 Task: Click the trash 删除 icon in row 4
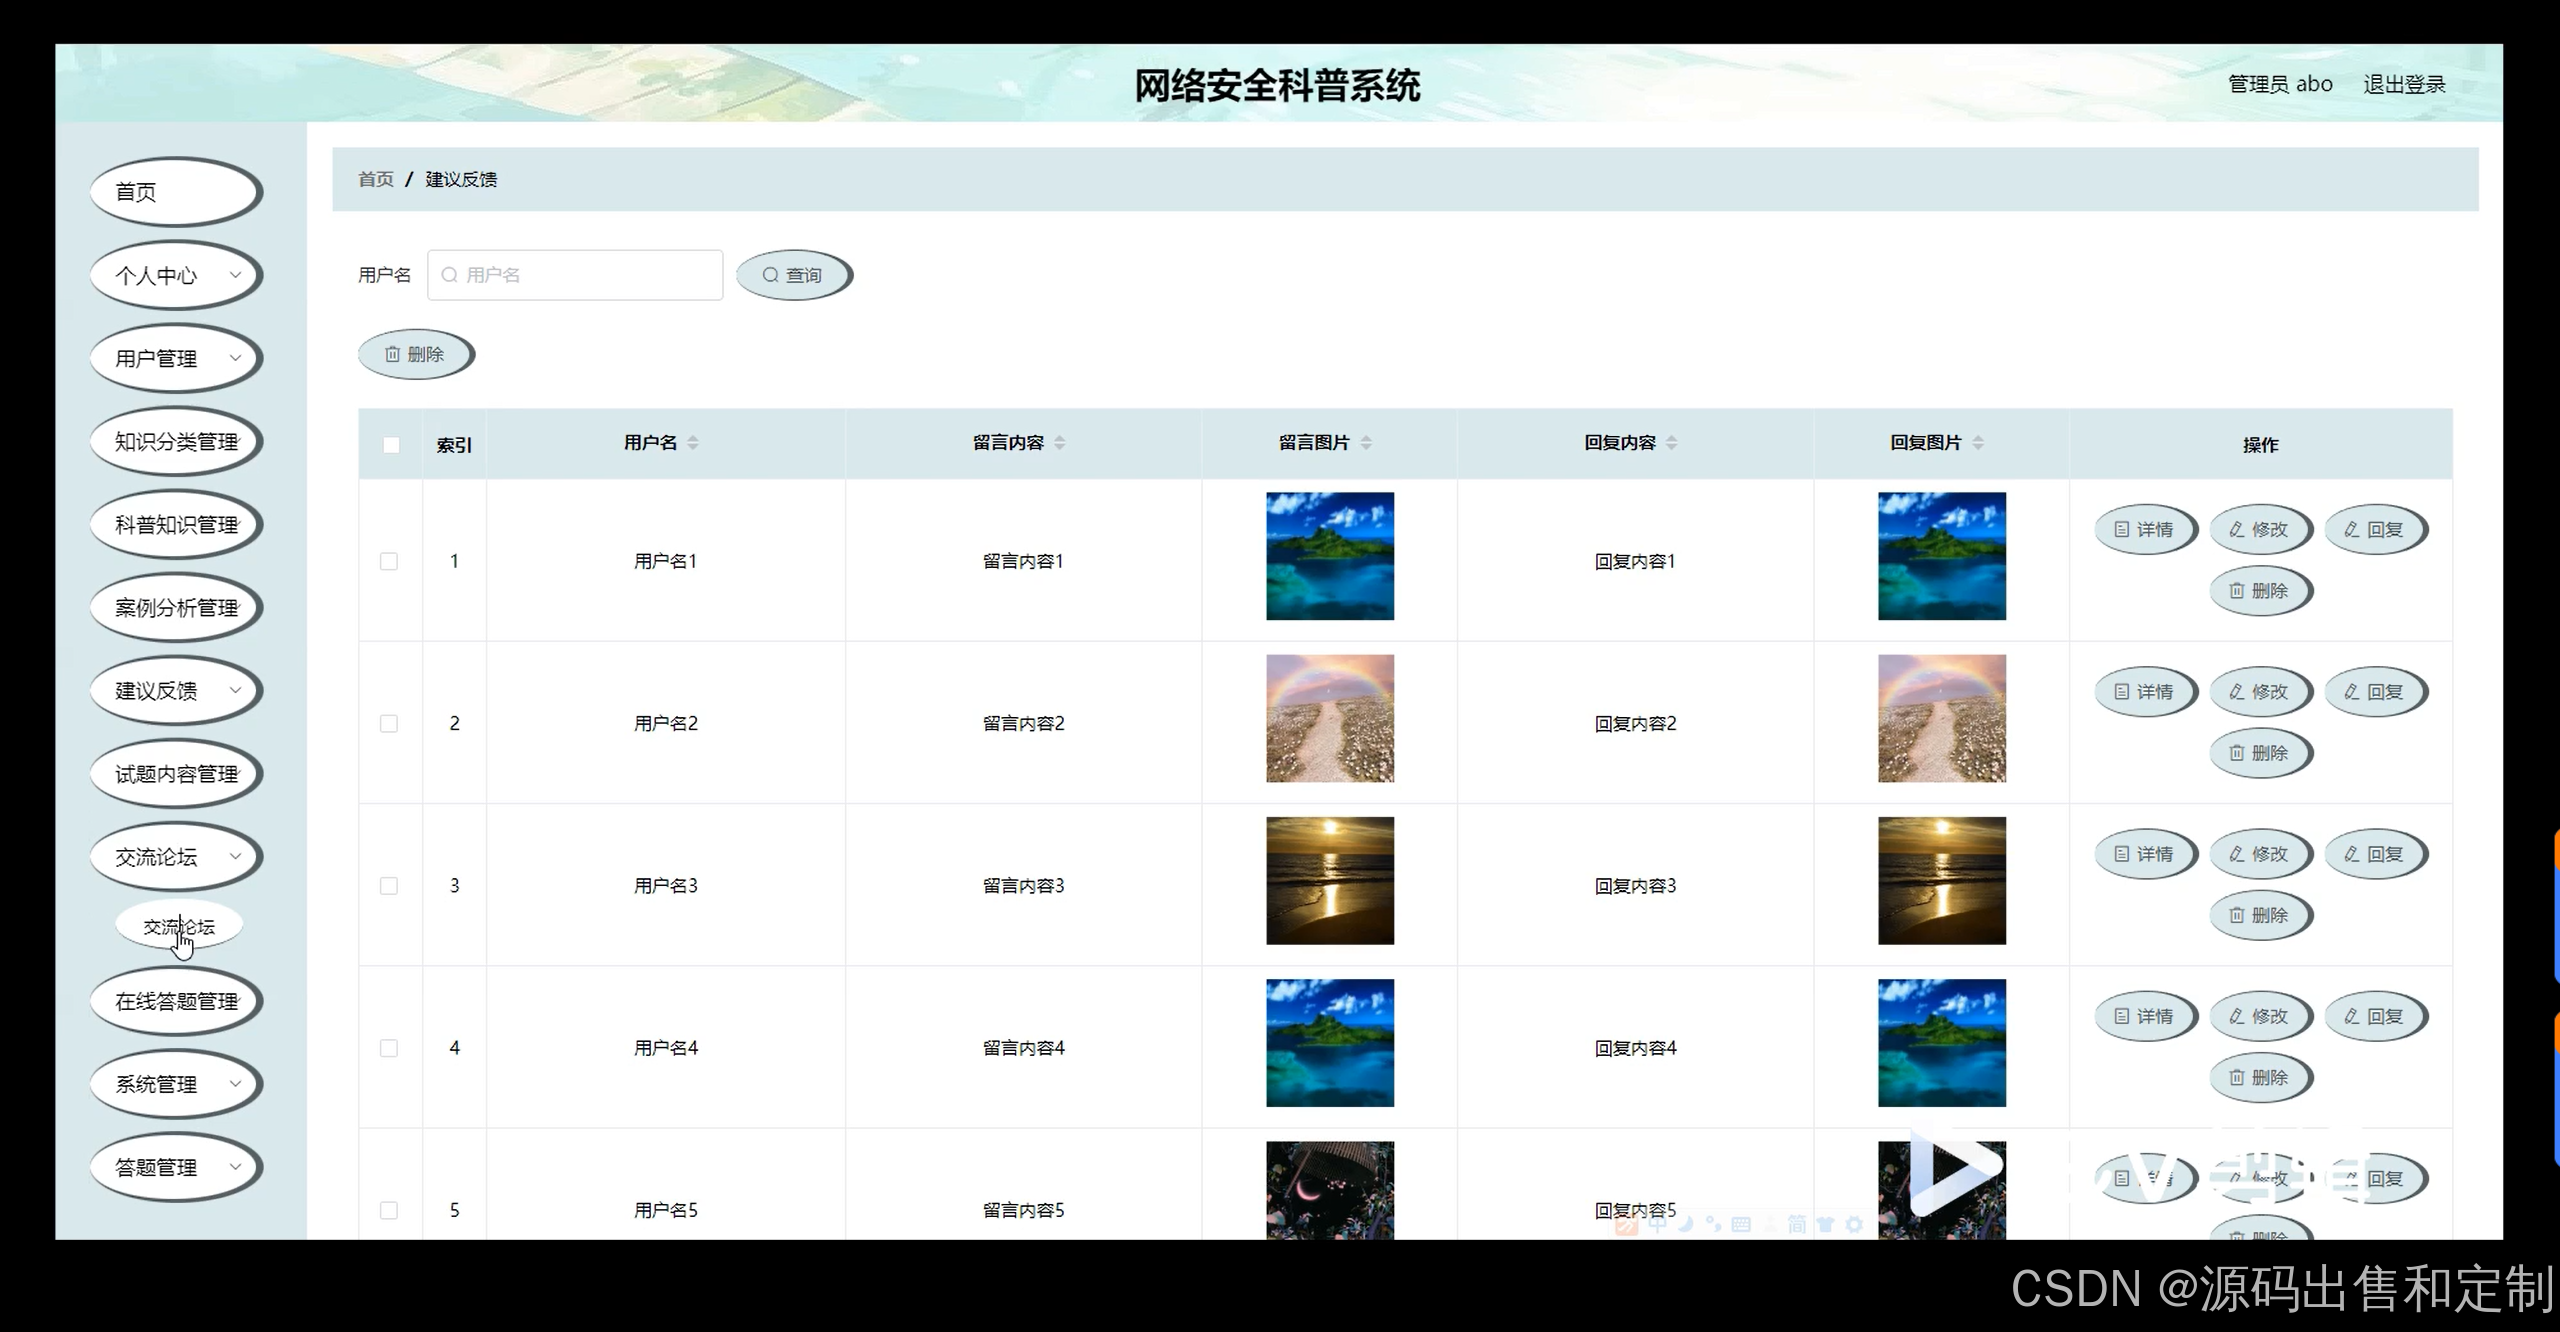click(x=2259, y=1077)
